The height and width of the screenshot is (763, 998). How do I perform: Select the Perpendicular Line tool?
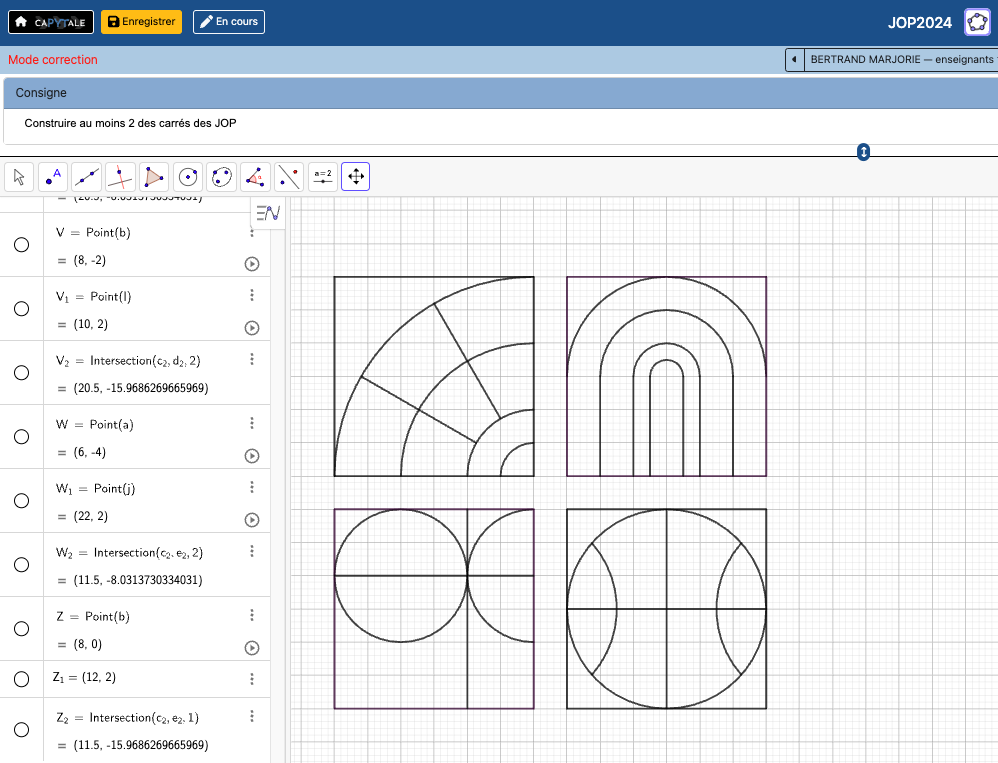[120, 177]
